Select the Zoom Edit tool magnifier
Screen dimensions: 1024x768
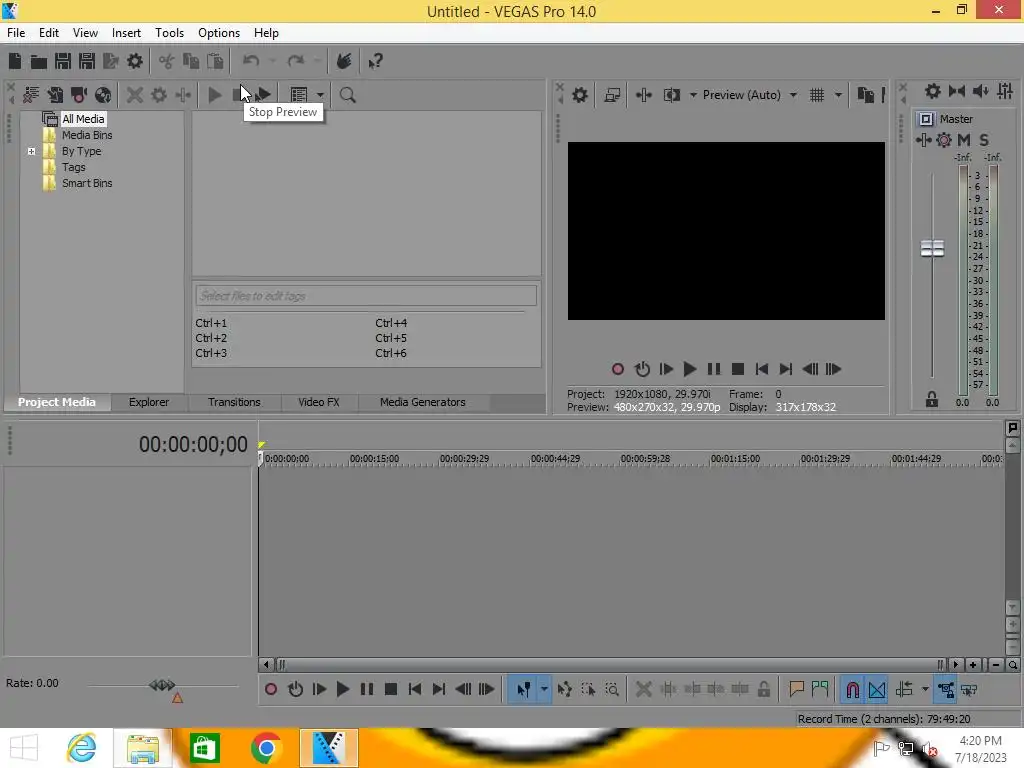[612, 690]
